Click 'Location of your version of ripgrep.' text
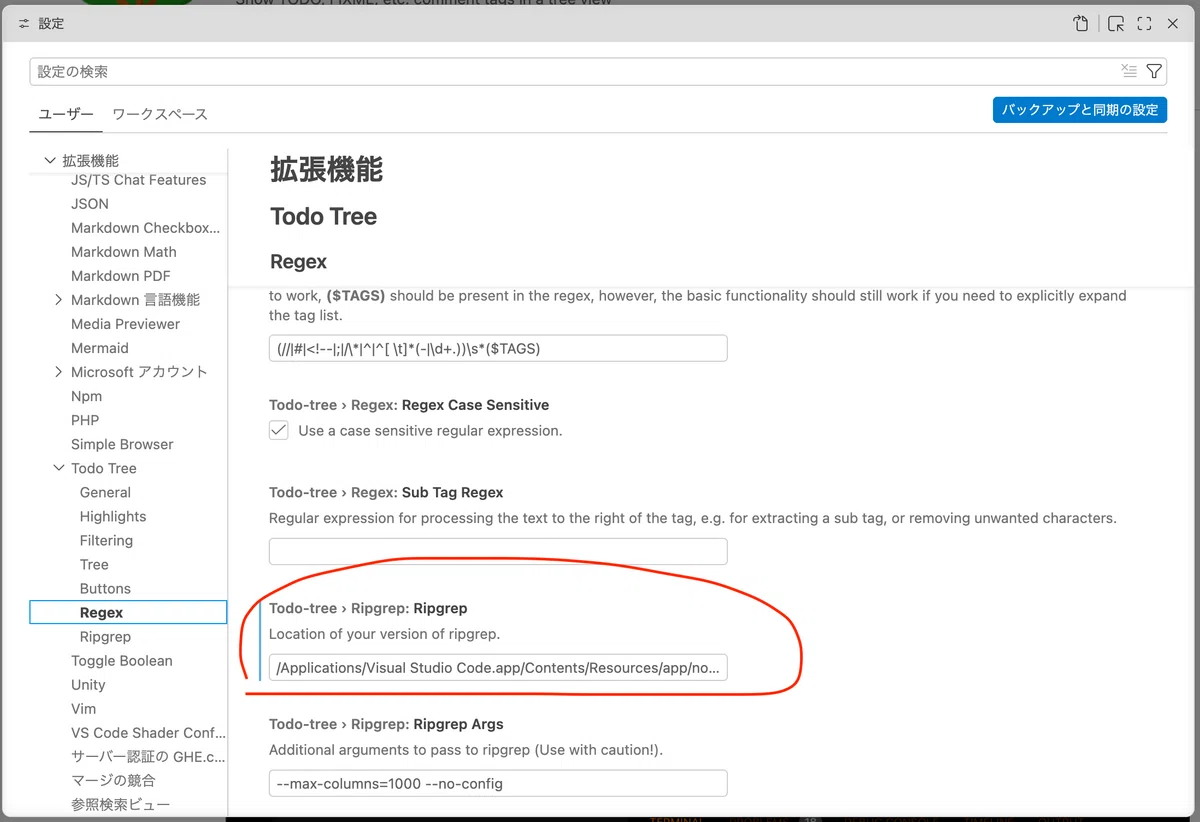1200x822 pixels. [x=384, y=634]
